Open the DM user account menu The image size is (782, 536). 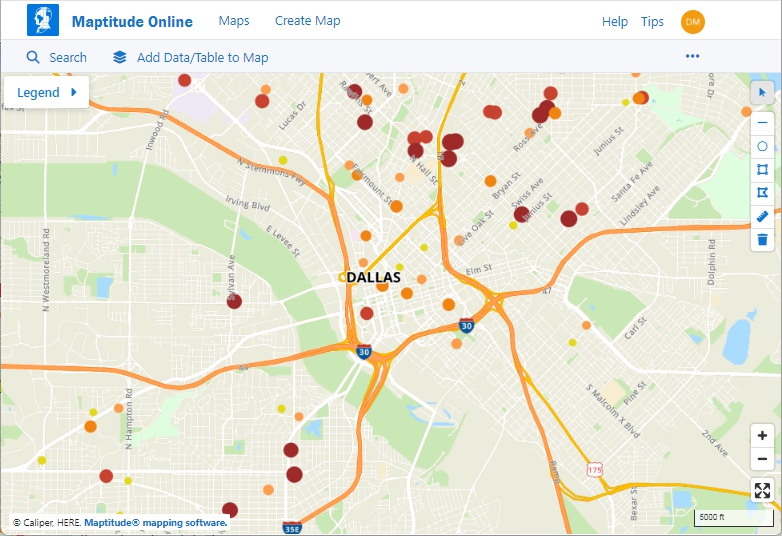click(692, 22)
